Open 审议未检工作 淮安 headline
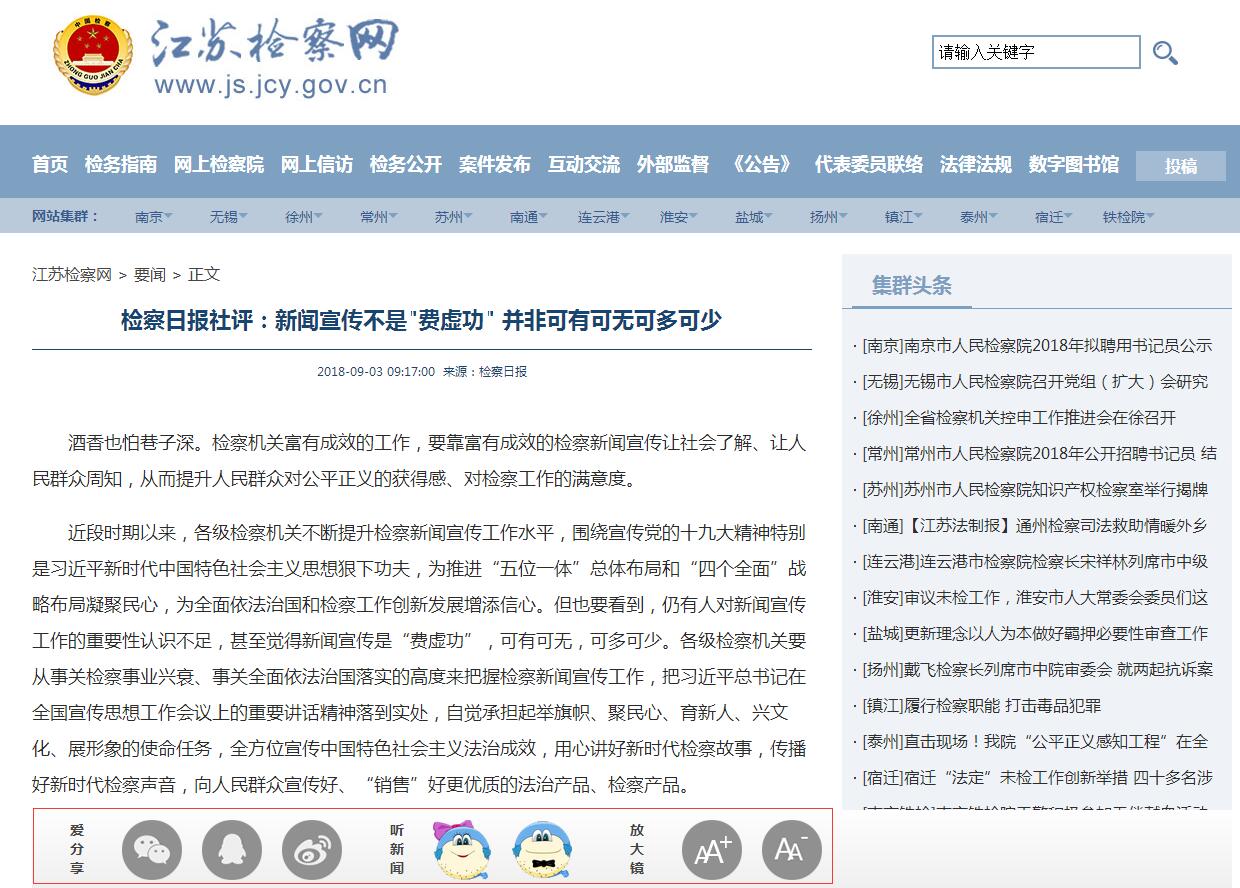Image resolution: width=1240 pixels, height=888 pixels. [1035, 597]
